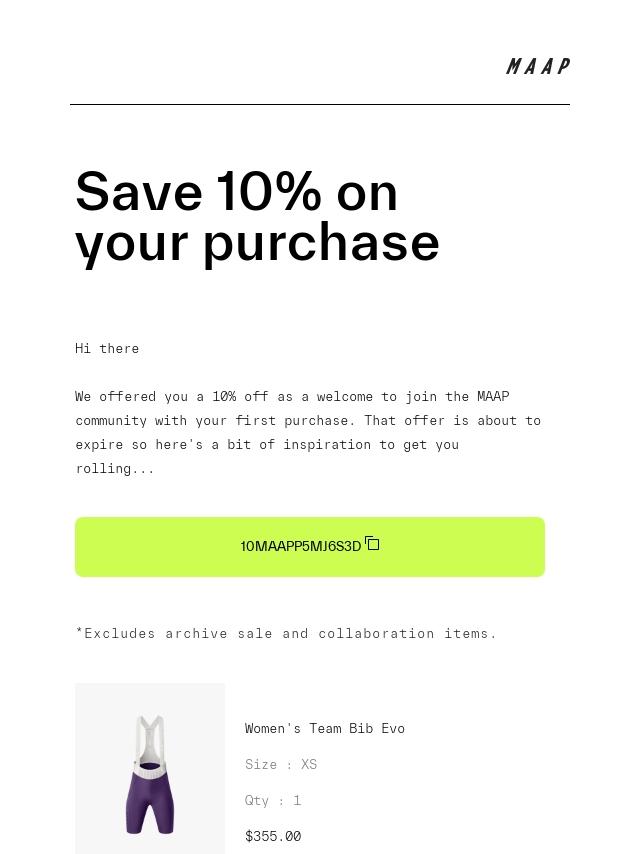Image resolution: width=640 pixels, height=854 pixels.
Task: Click "expire" in the offer paragraph
Action: (x=99, y=445)
